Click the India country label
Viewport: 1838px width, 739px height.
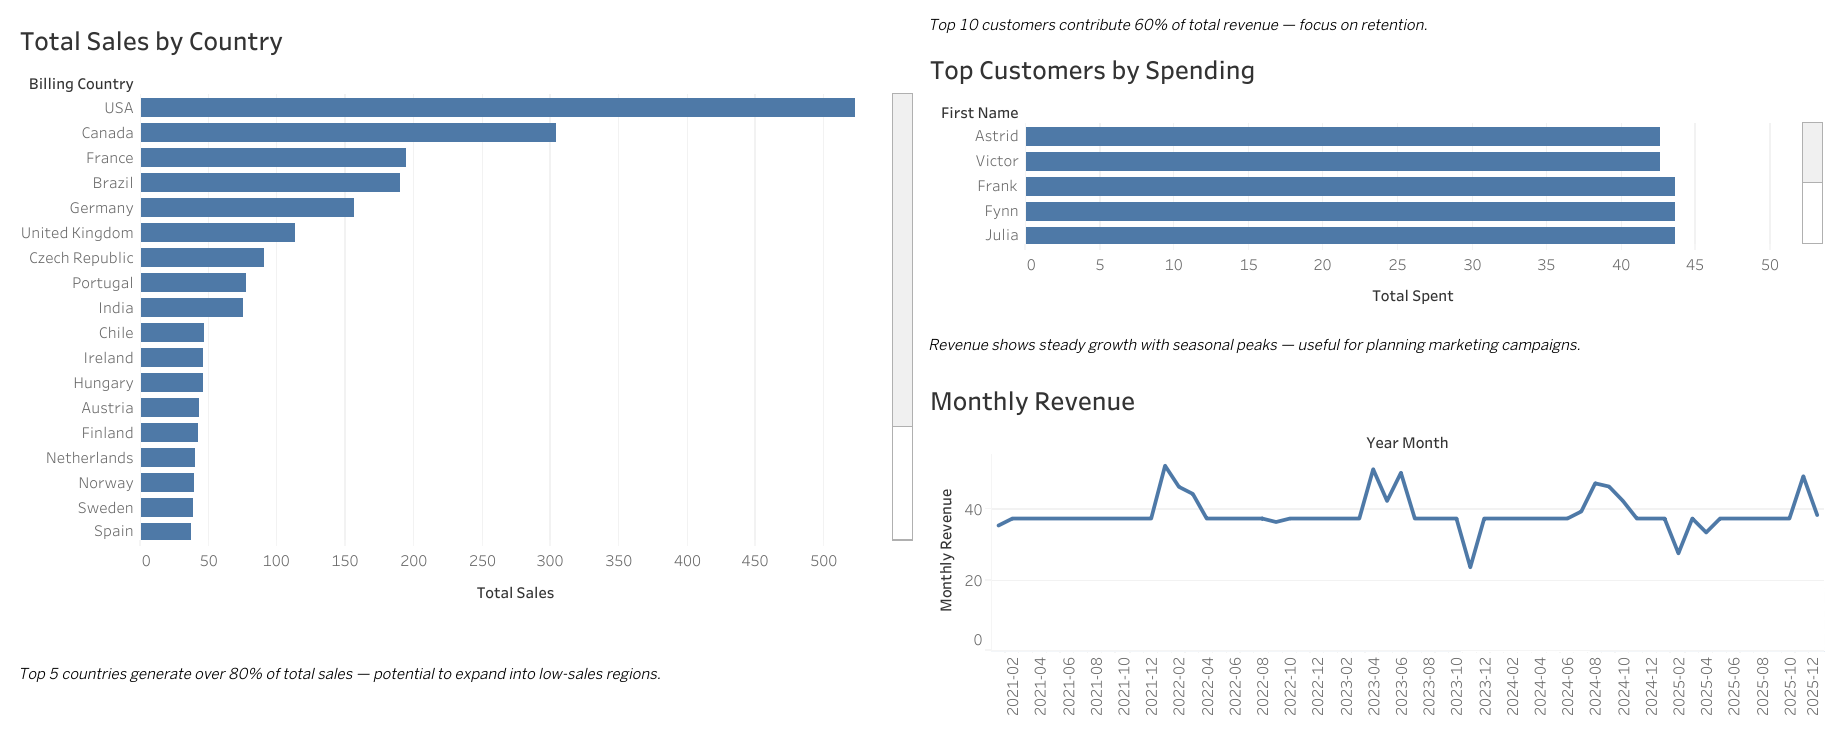115,308
